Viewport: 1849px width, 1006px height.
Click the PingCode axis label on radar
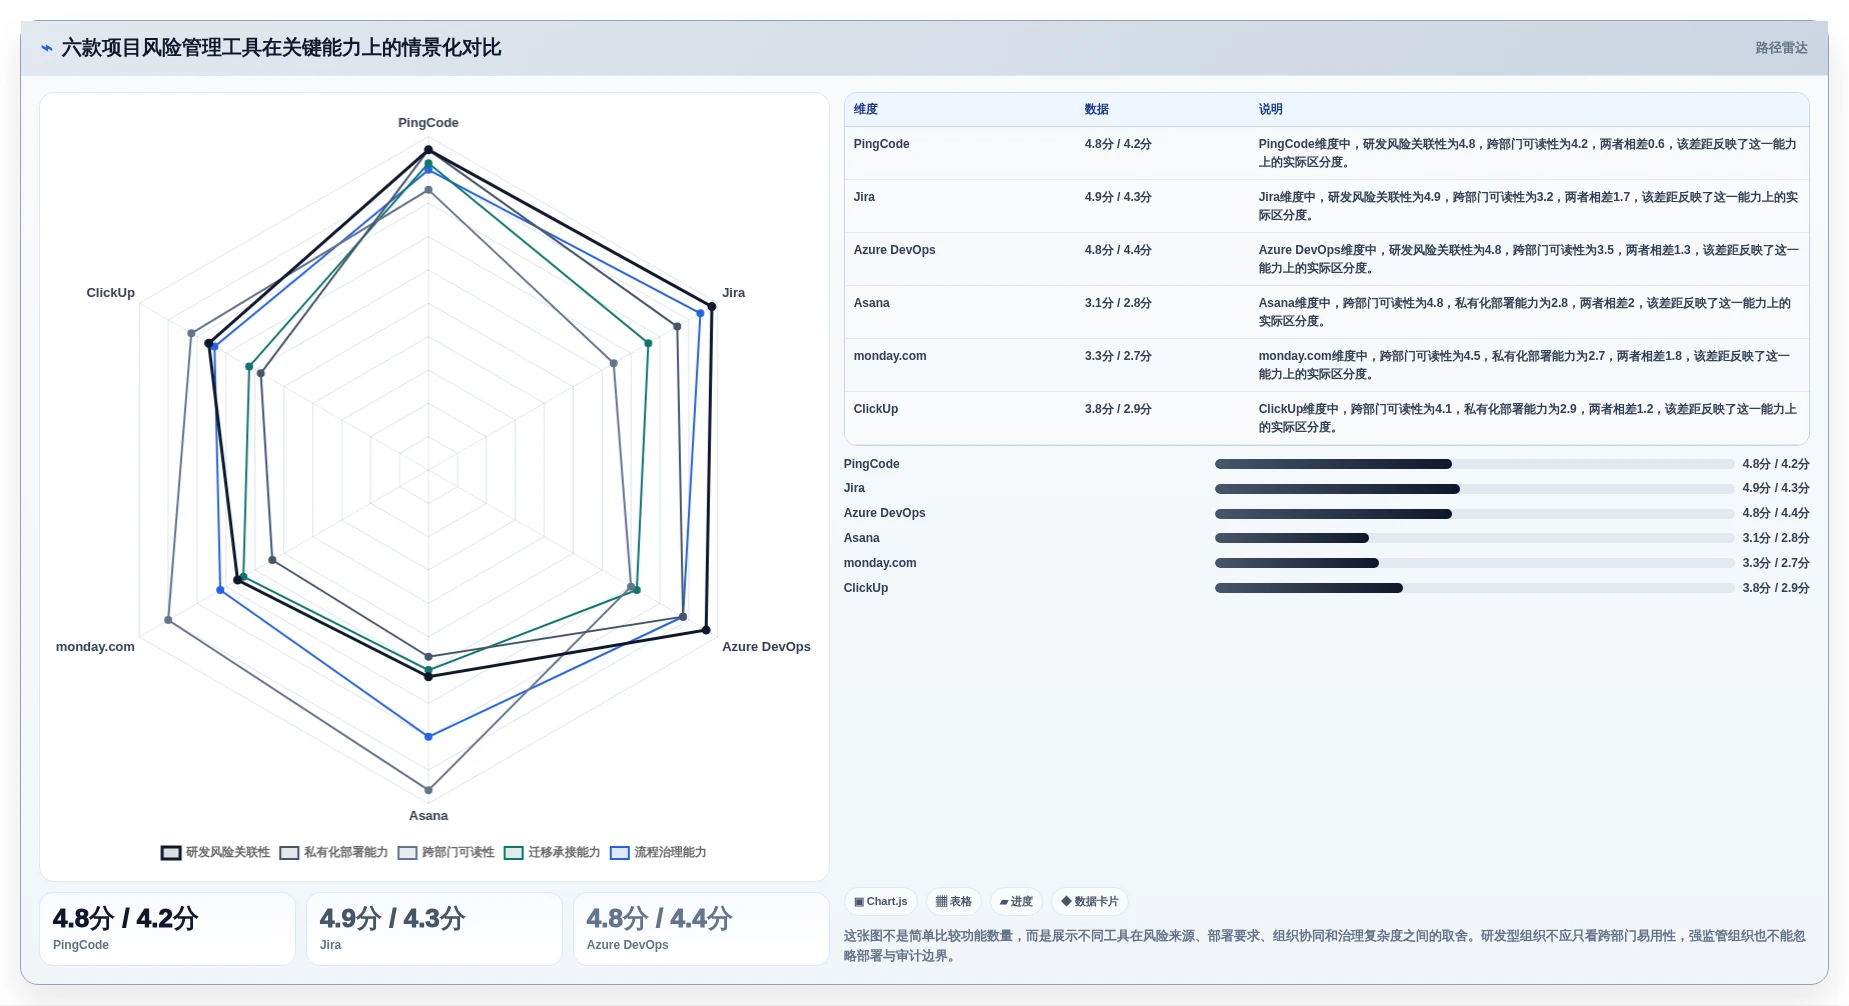428,123
